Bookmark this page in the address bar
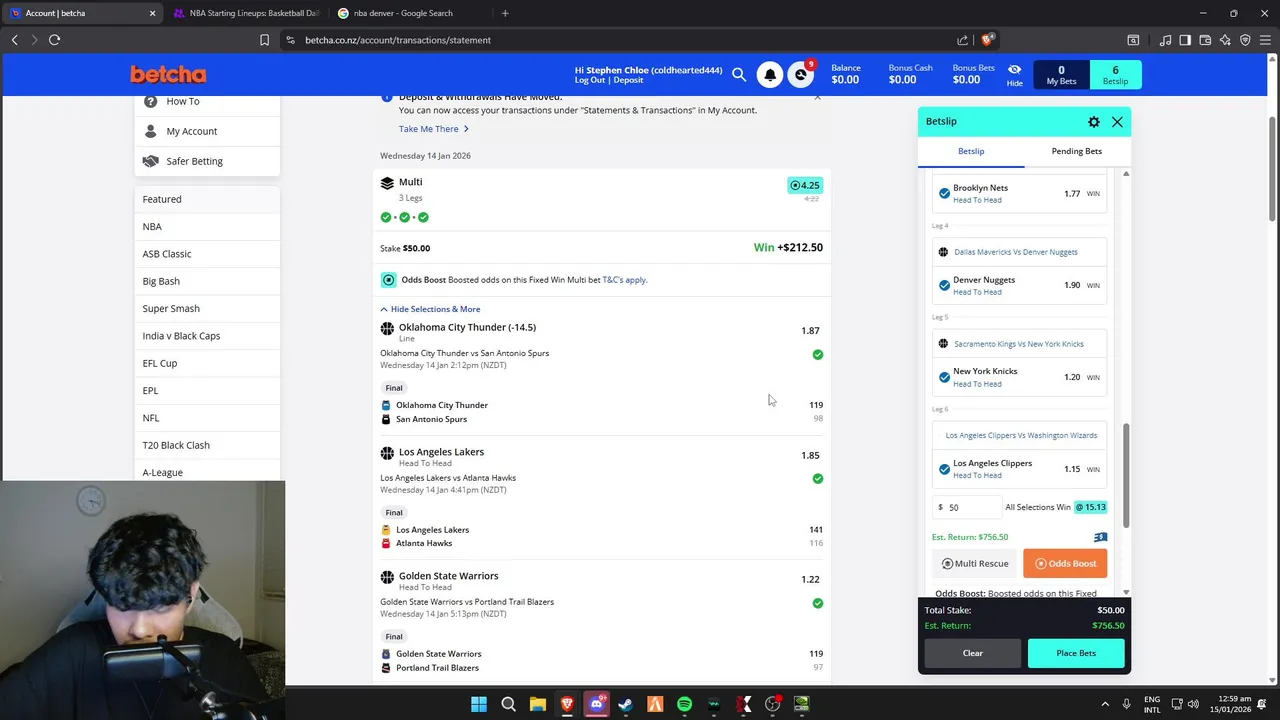Image resolution: width=1280 pixels, height=720 pixels. point(264,40)
